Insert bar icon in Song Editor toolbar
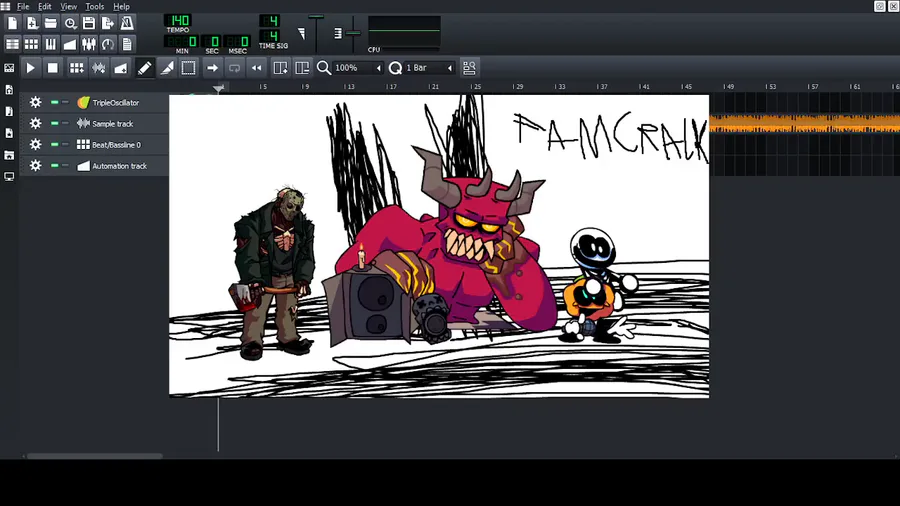Image resolution: width=900 pixels, height=506 pixels. point(280,68)
